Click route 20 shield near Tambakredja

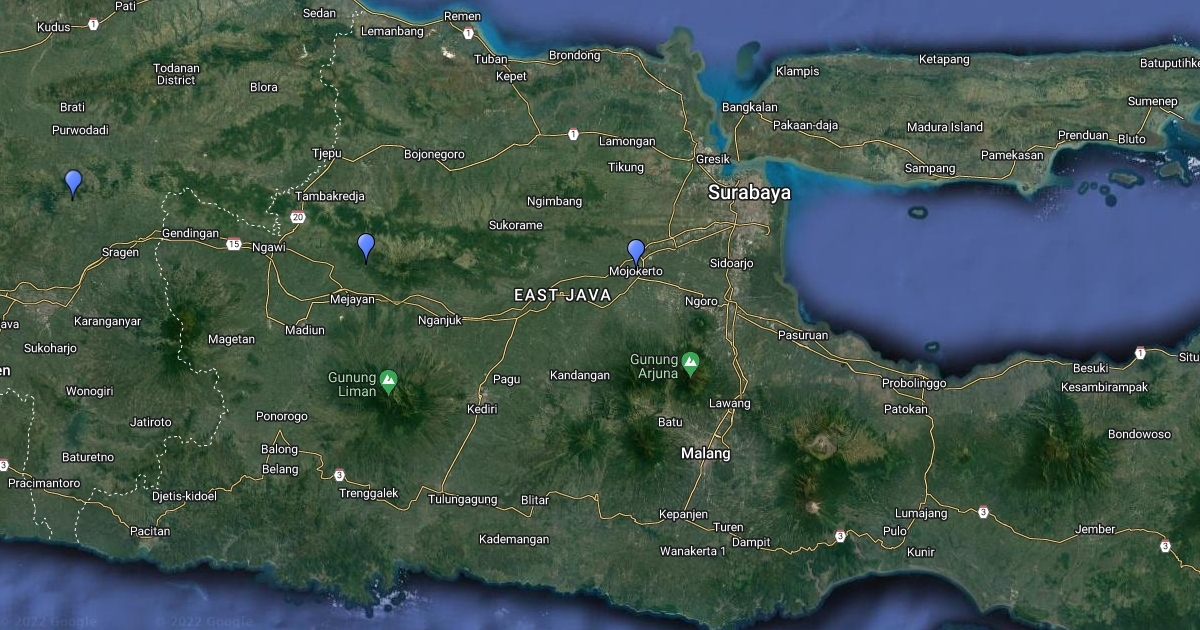pyautogui.click(x=298, y=217)
